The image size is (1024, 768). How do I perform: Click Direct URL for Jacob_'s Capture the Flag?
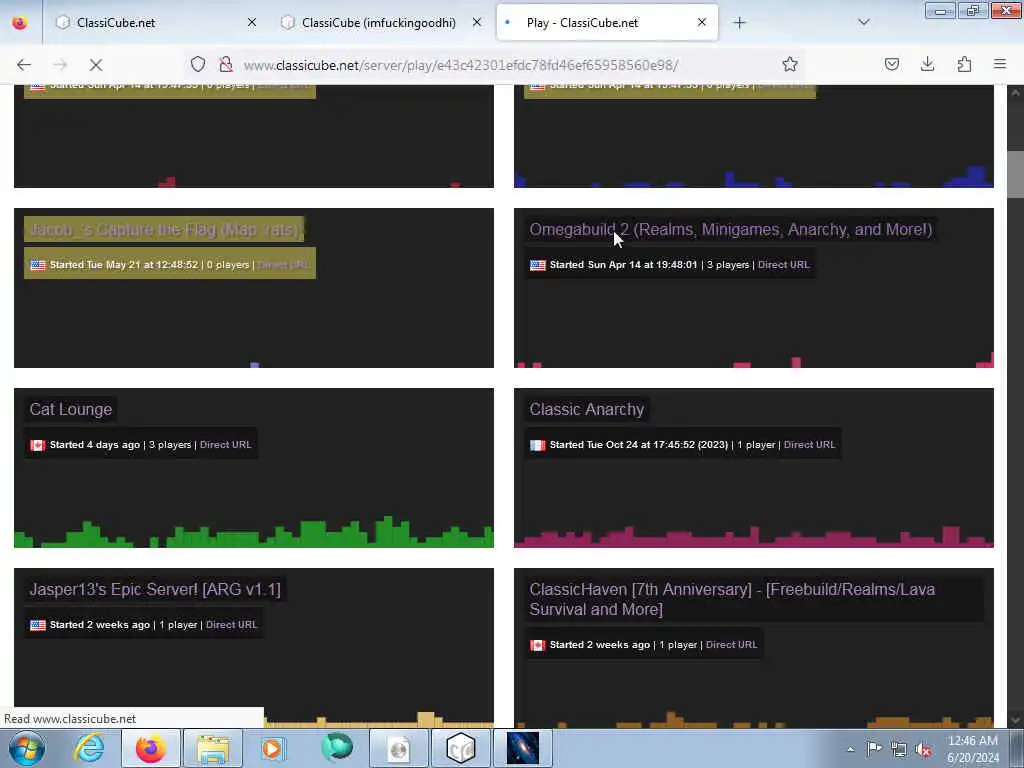(x=283, y=264)
